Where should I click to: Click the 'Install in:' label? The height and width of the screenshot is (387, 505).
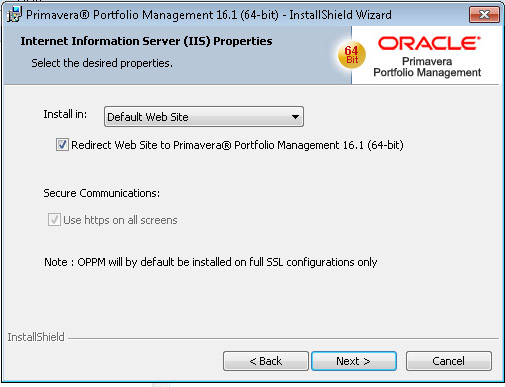point(65,114)
